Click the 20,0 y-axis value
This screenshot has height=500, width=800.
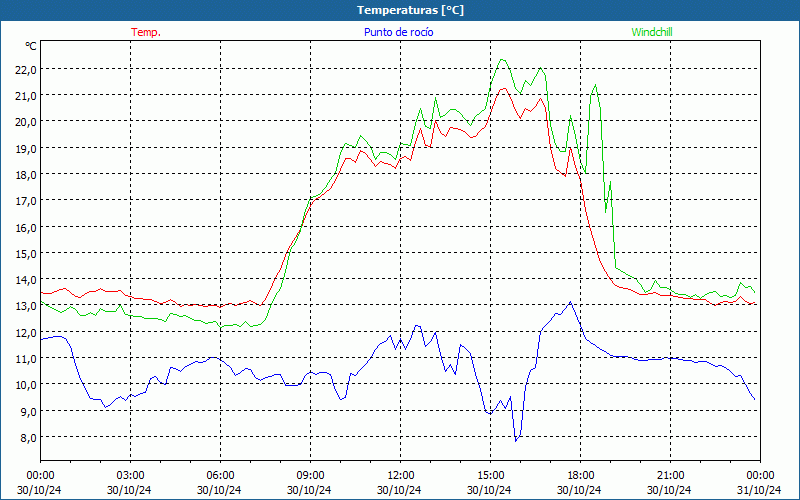[26, 121]
